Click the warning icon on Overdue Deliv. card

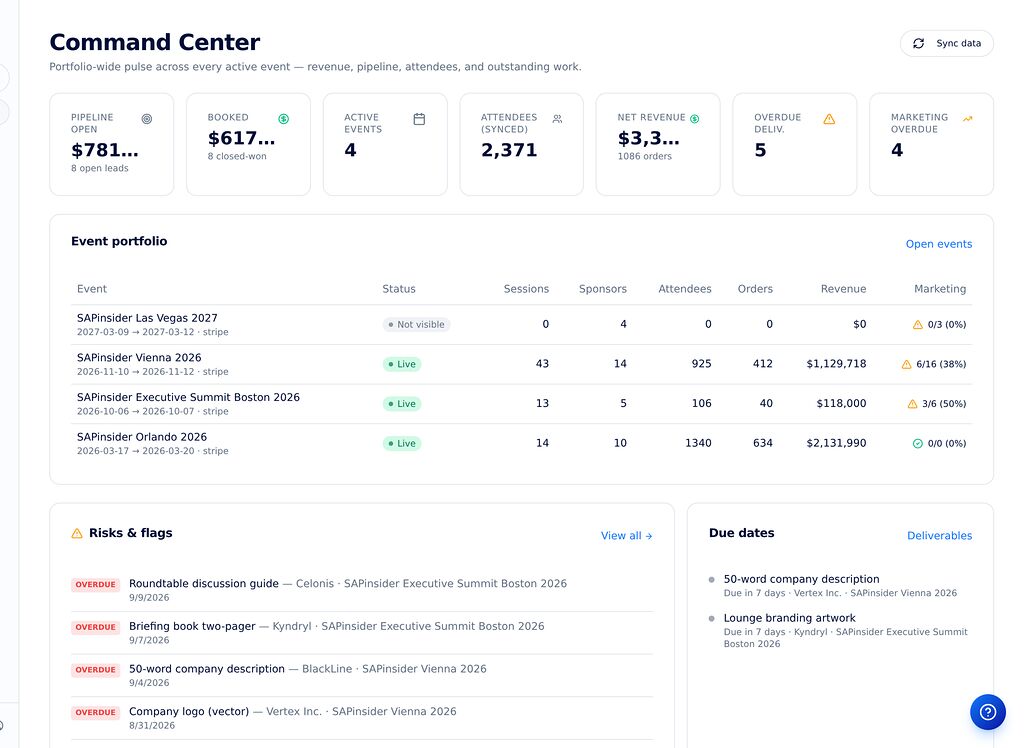(829, 119)
